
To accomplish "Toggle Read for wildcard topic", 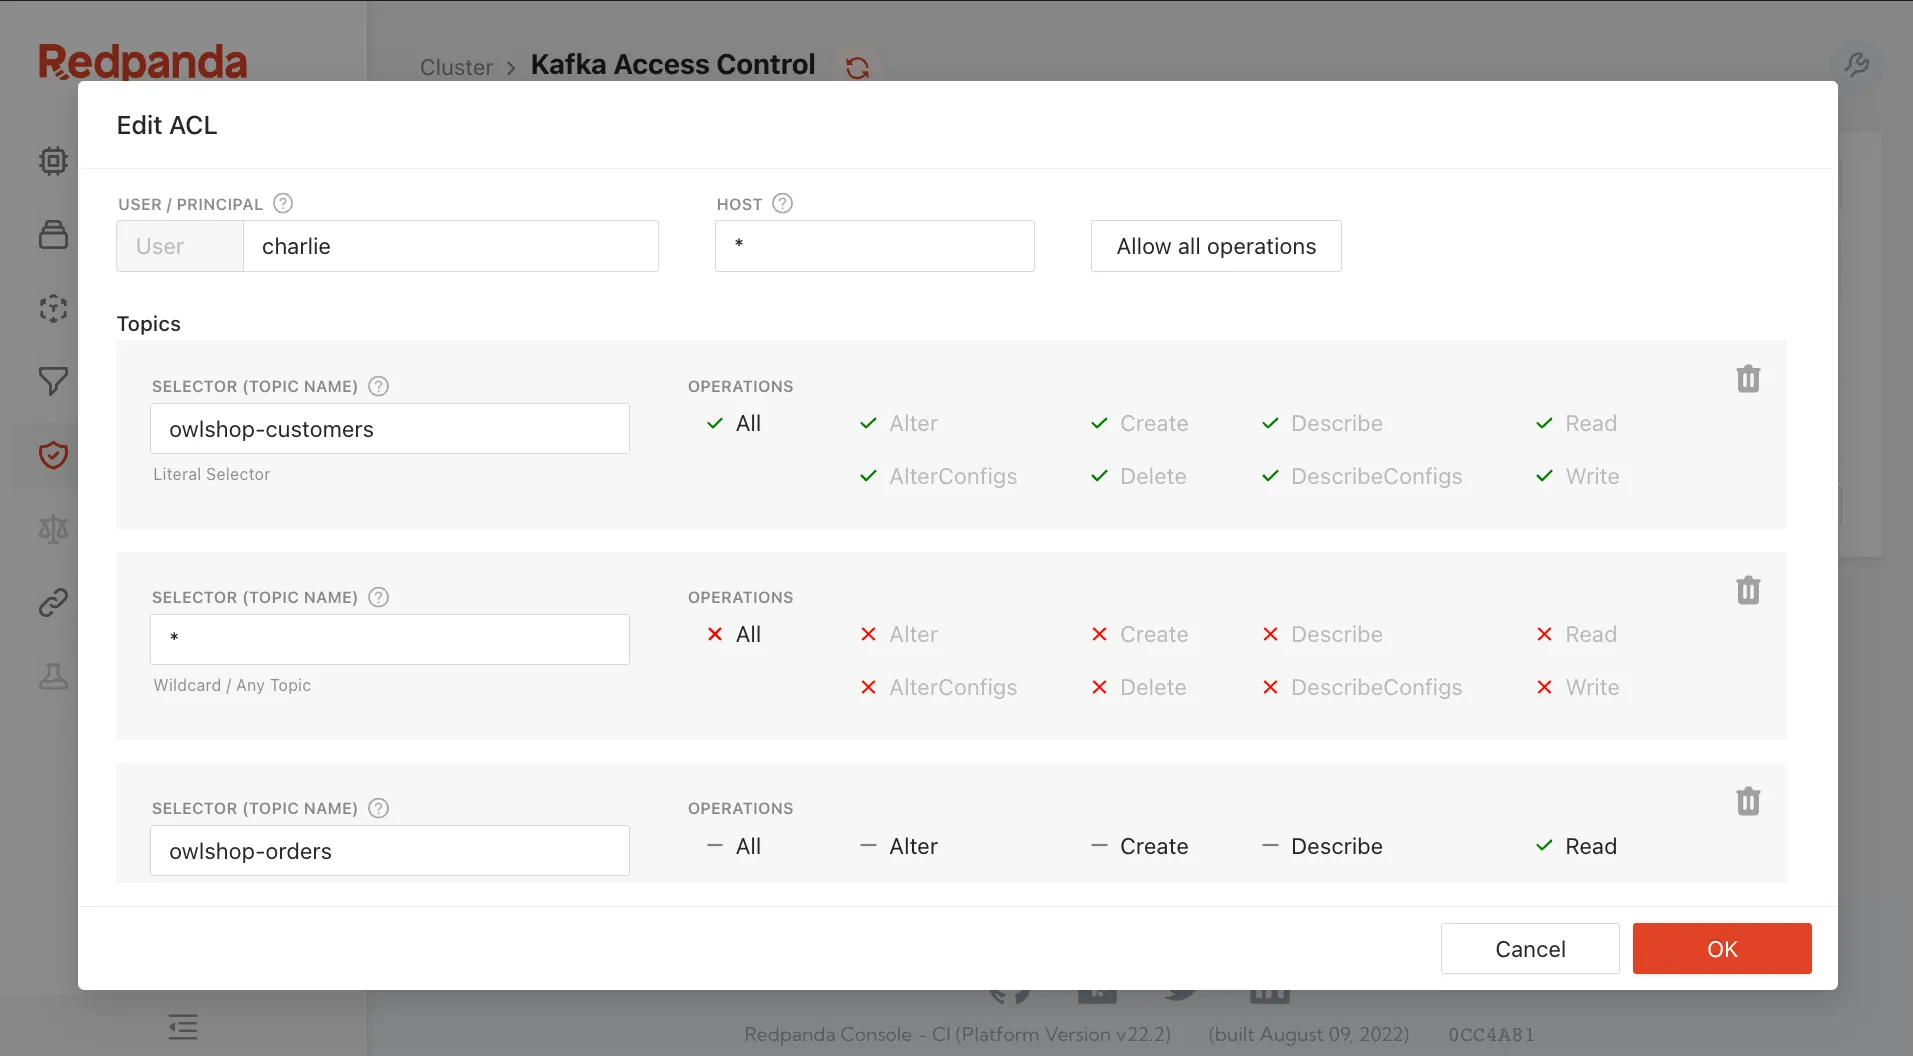I will coord(1576,634).
